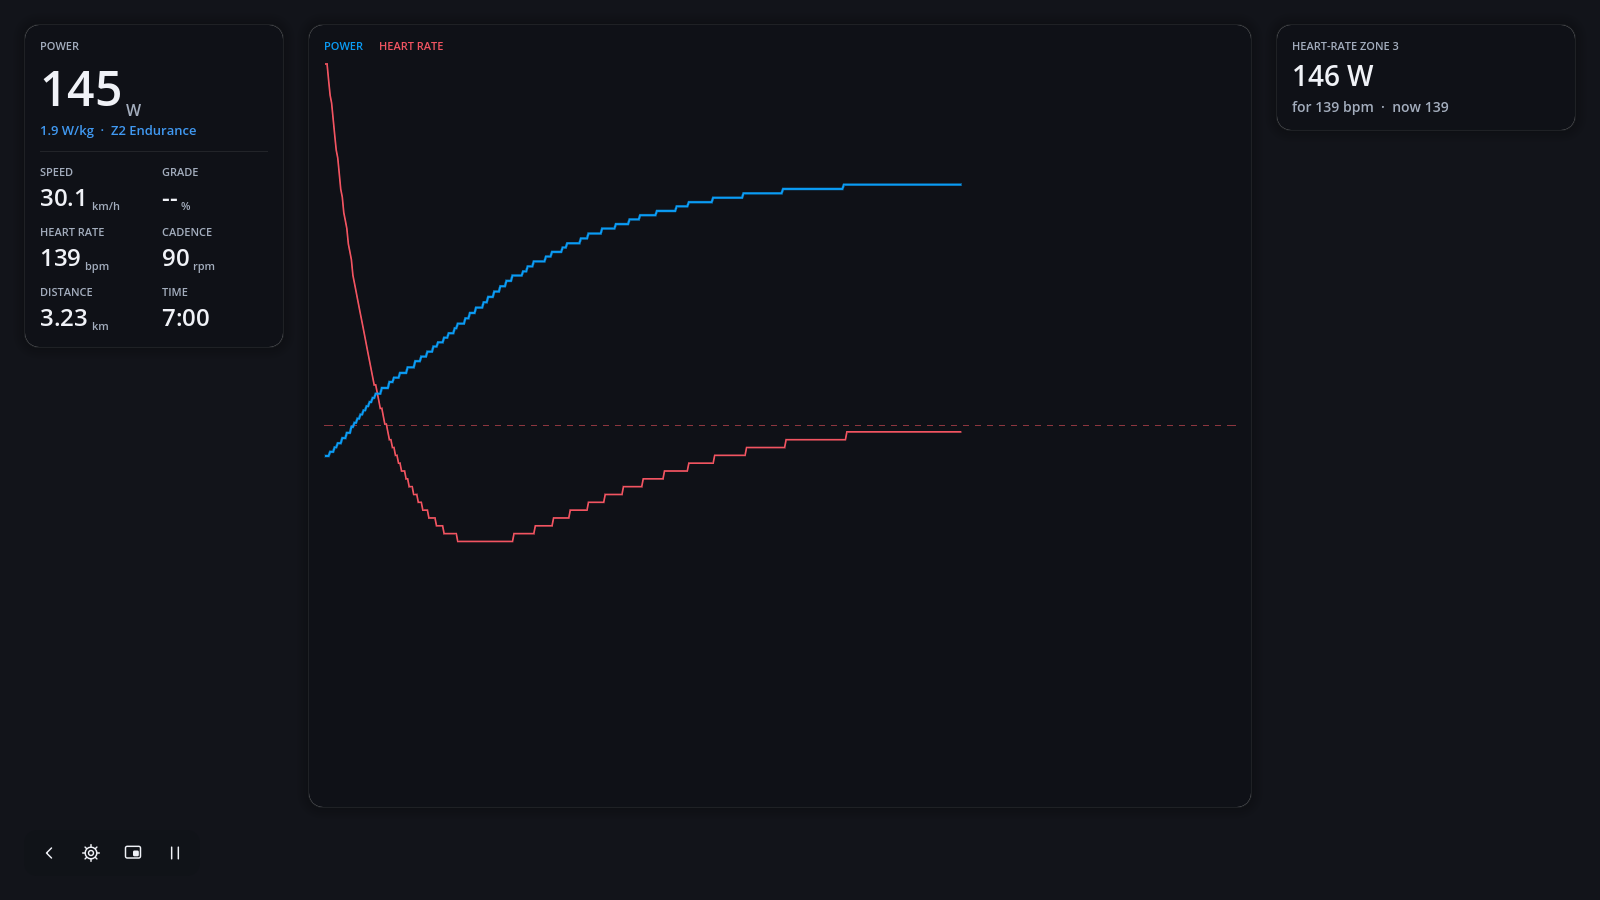Select the 3.23 km distance value

[x=74, y=318]
